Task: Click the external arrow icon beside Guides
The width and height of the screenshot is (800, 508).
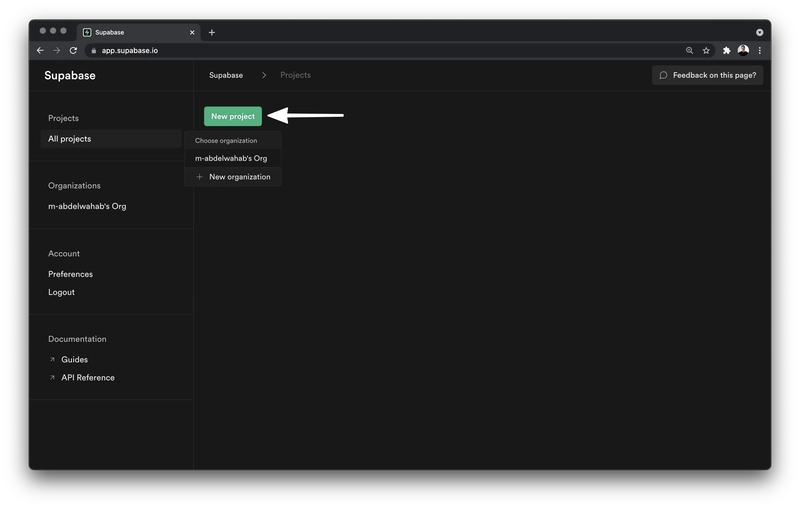Action: coord(52,360)
